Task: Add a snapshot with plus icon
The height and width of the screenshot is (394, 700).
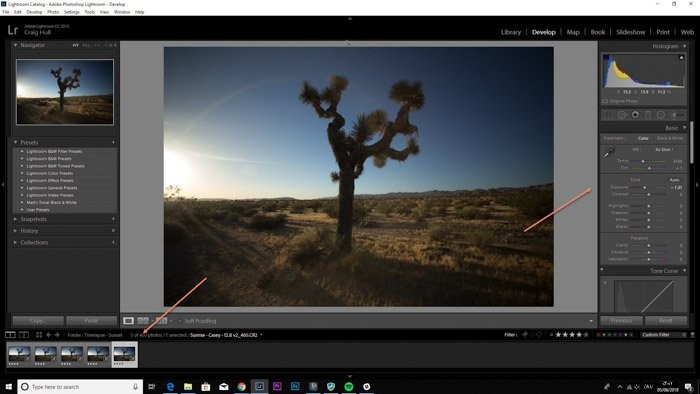Action: point(113,219)
